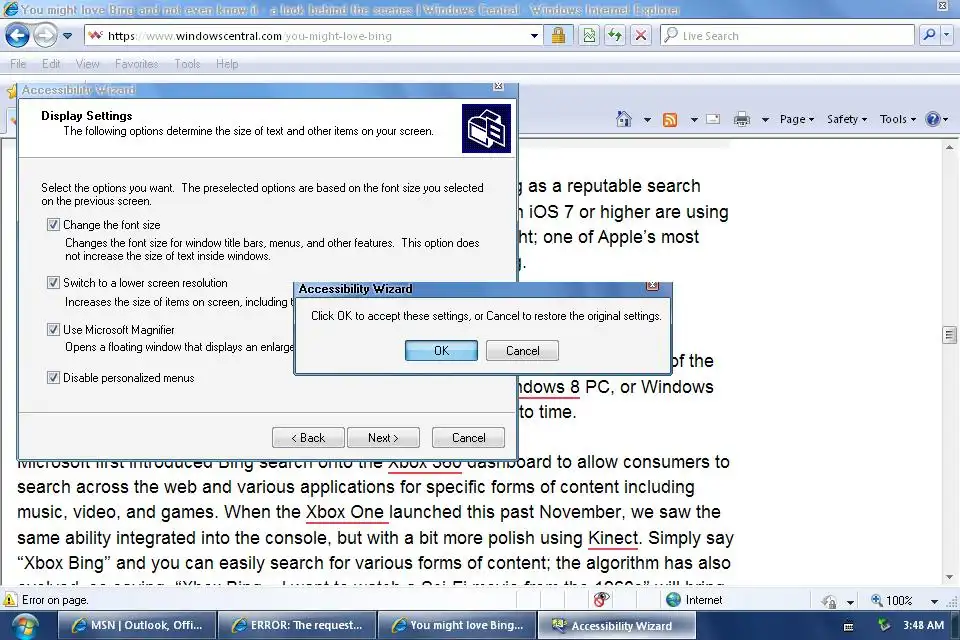Open the File menu
The height and width of the screenshot is (640, 960).
pyautogui.click(x=18, y=64)
